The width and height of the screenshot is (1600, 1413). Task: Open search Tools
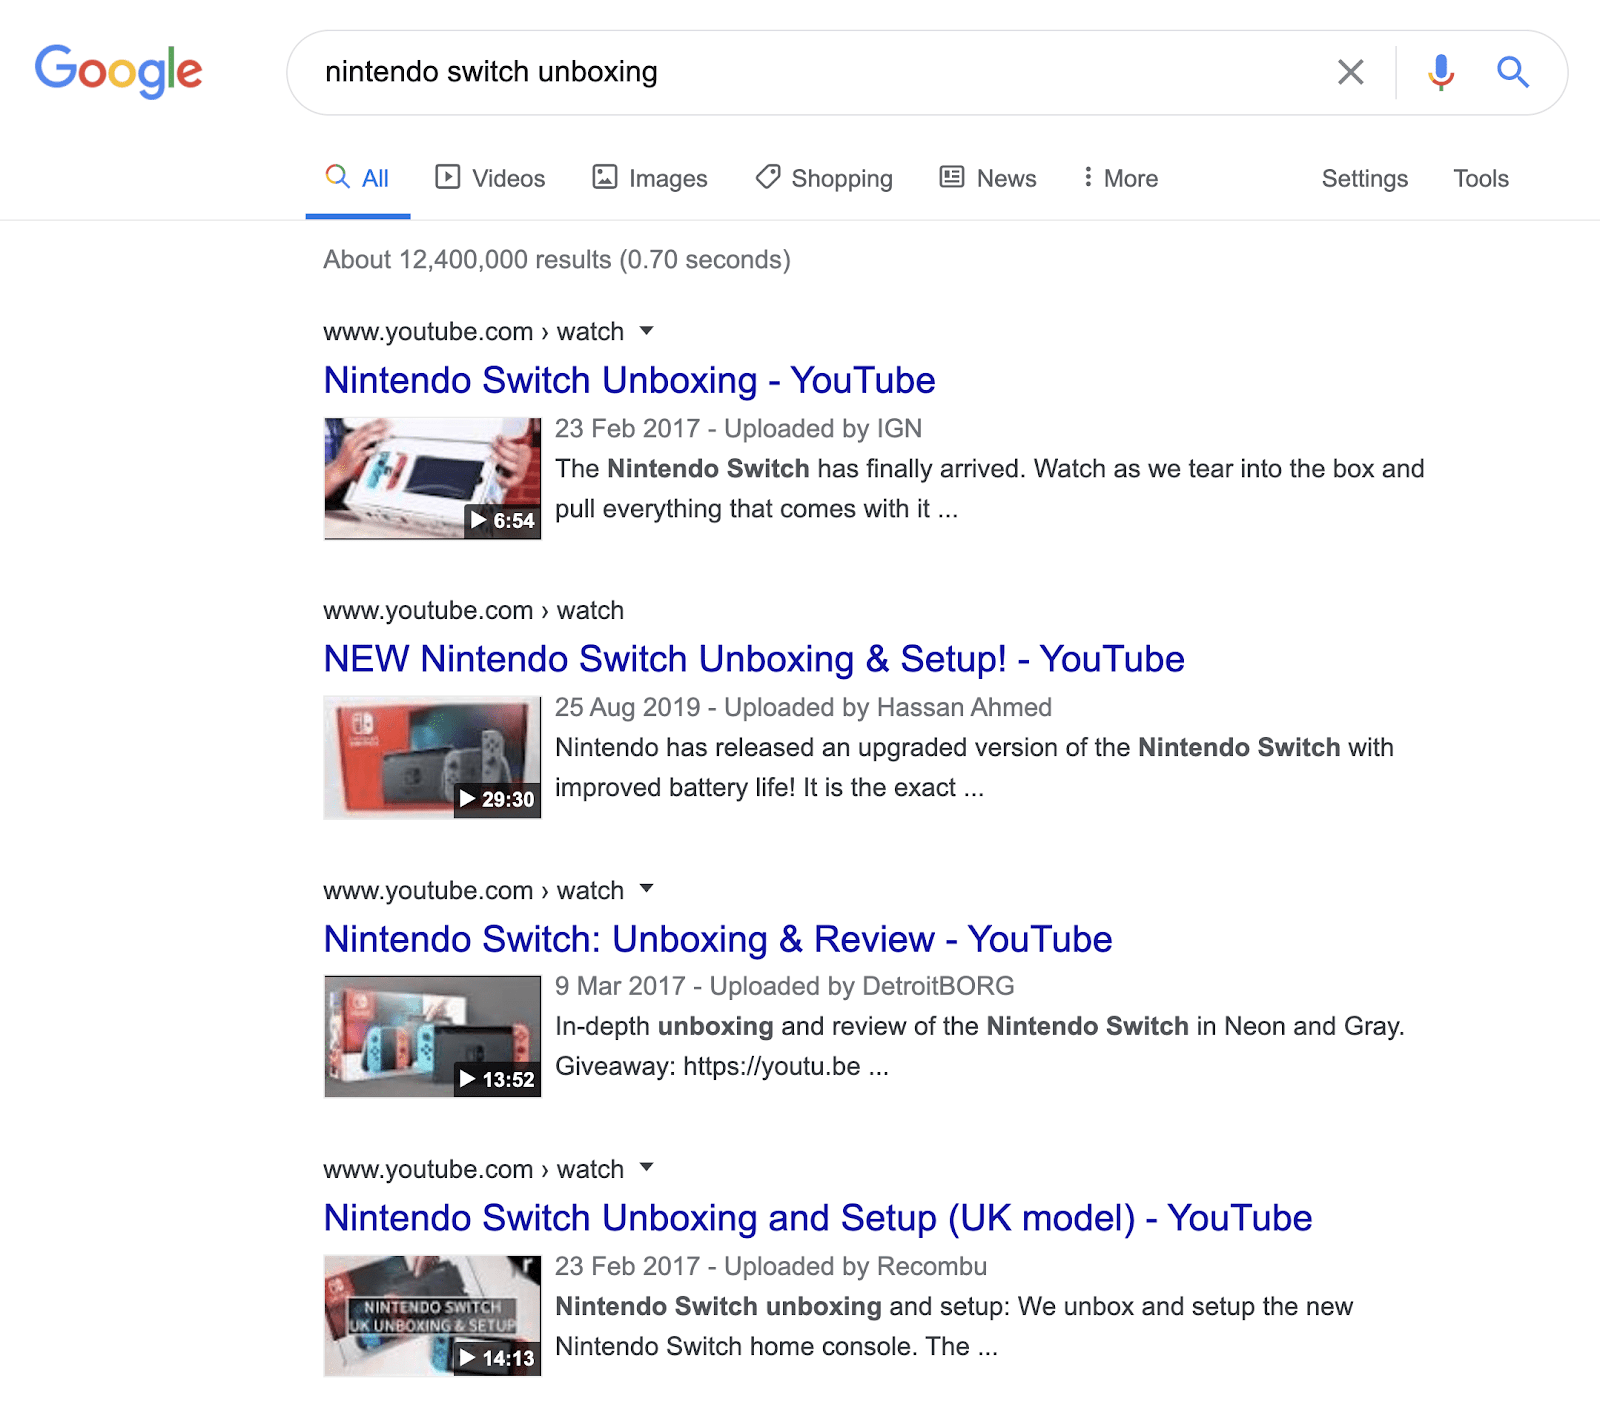(x=1480, y=178)
